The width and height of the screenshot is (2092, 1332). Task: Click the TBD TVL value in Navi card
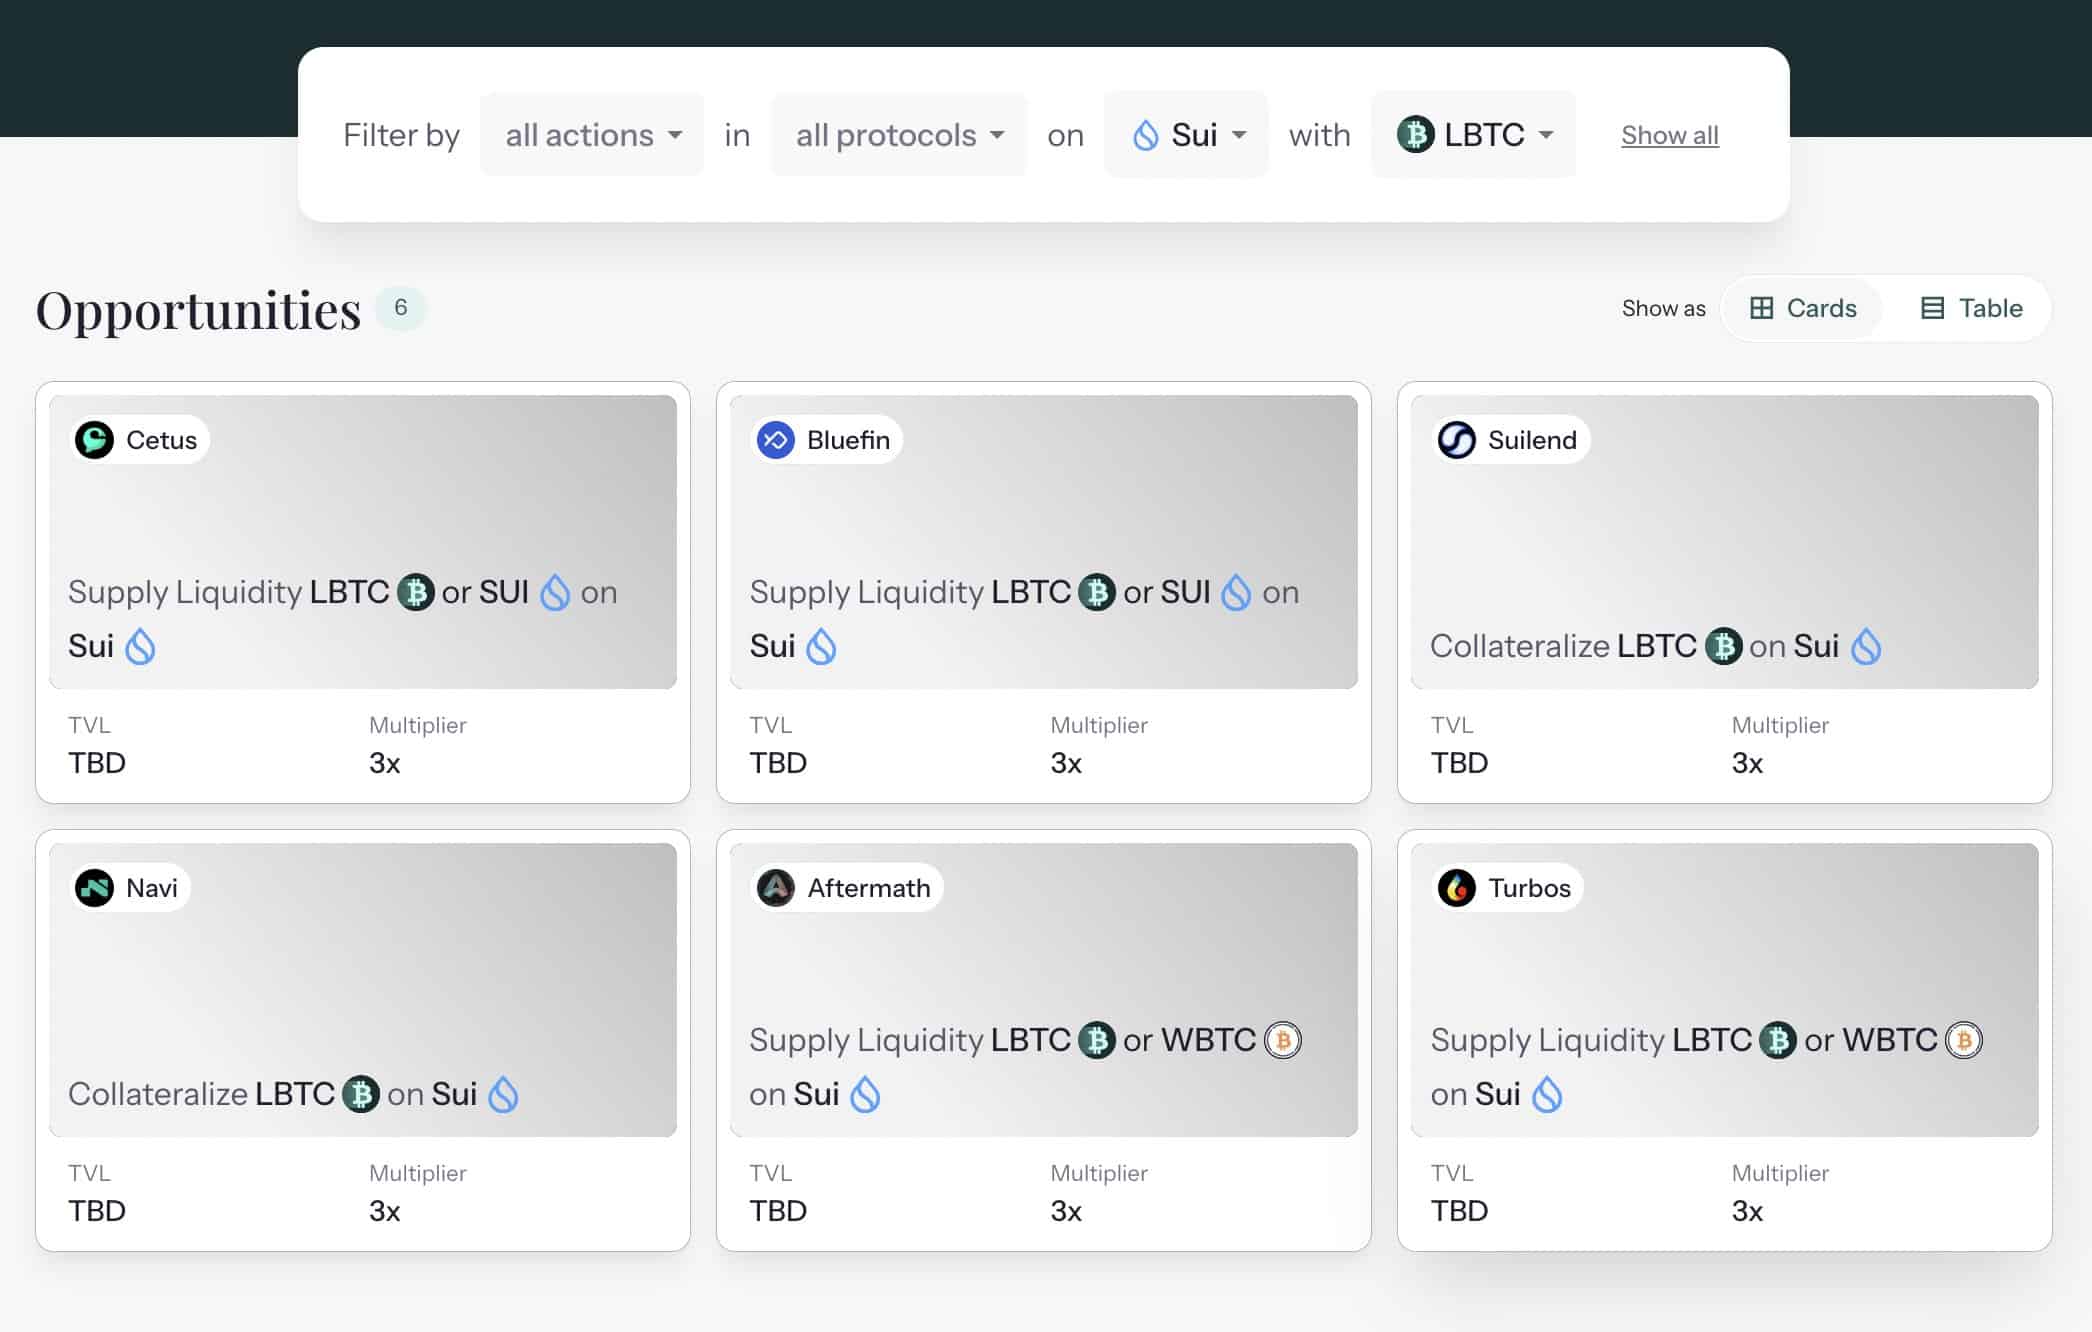pos(97,1211)
